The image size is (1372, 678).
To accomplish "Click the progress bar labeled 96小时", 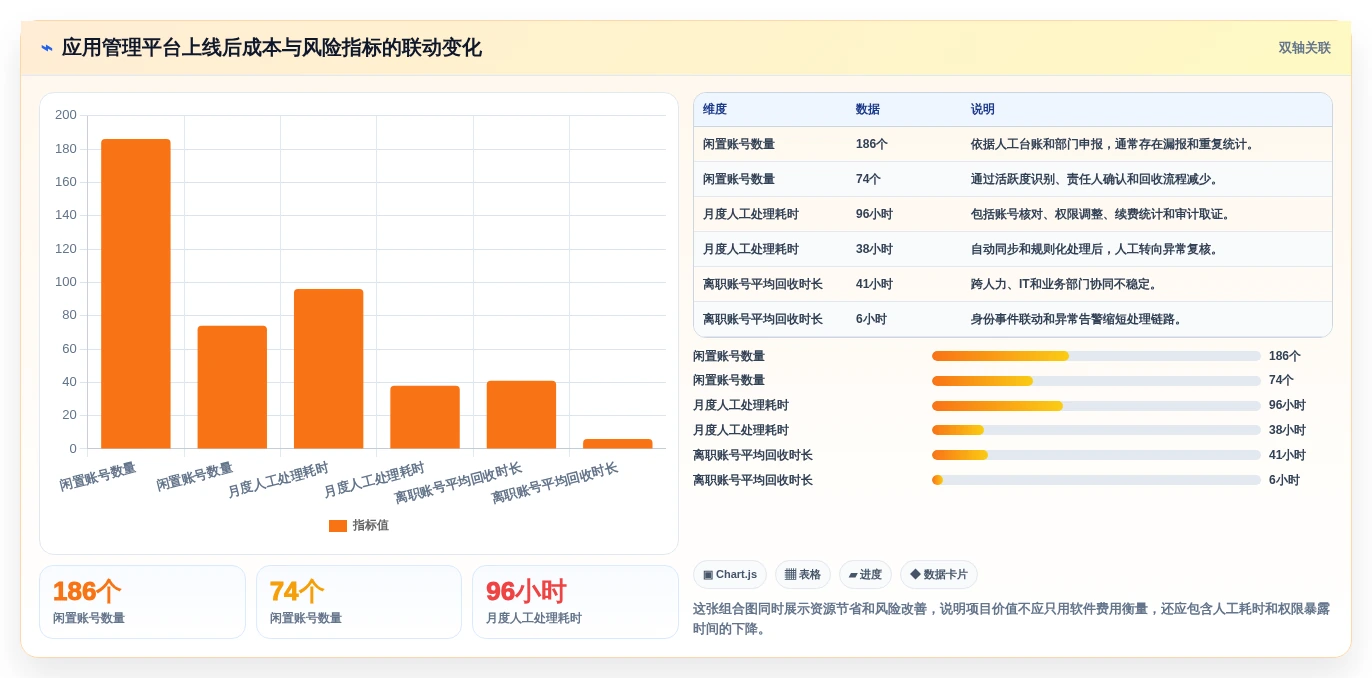I will pos(1096,406).
